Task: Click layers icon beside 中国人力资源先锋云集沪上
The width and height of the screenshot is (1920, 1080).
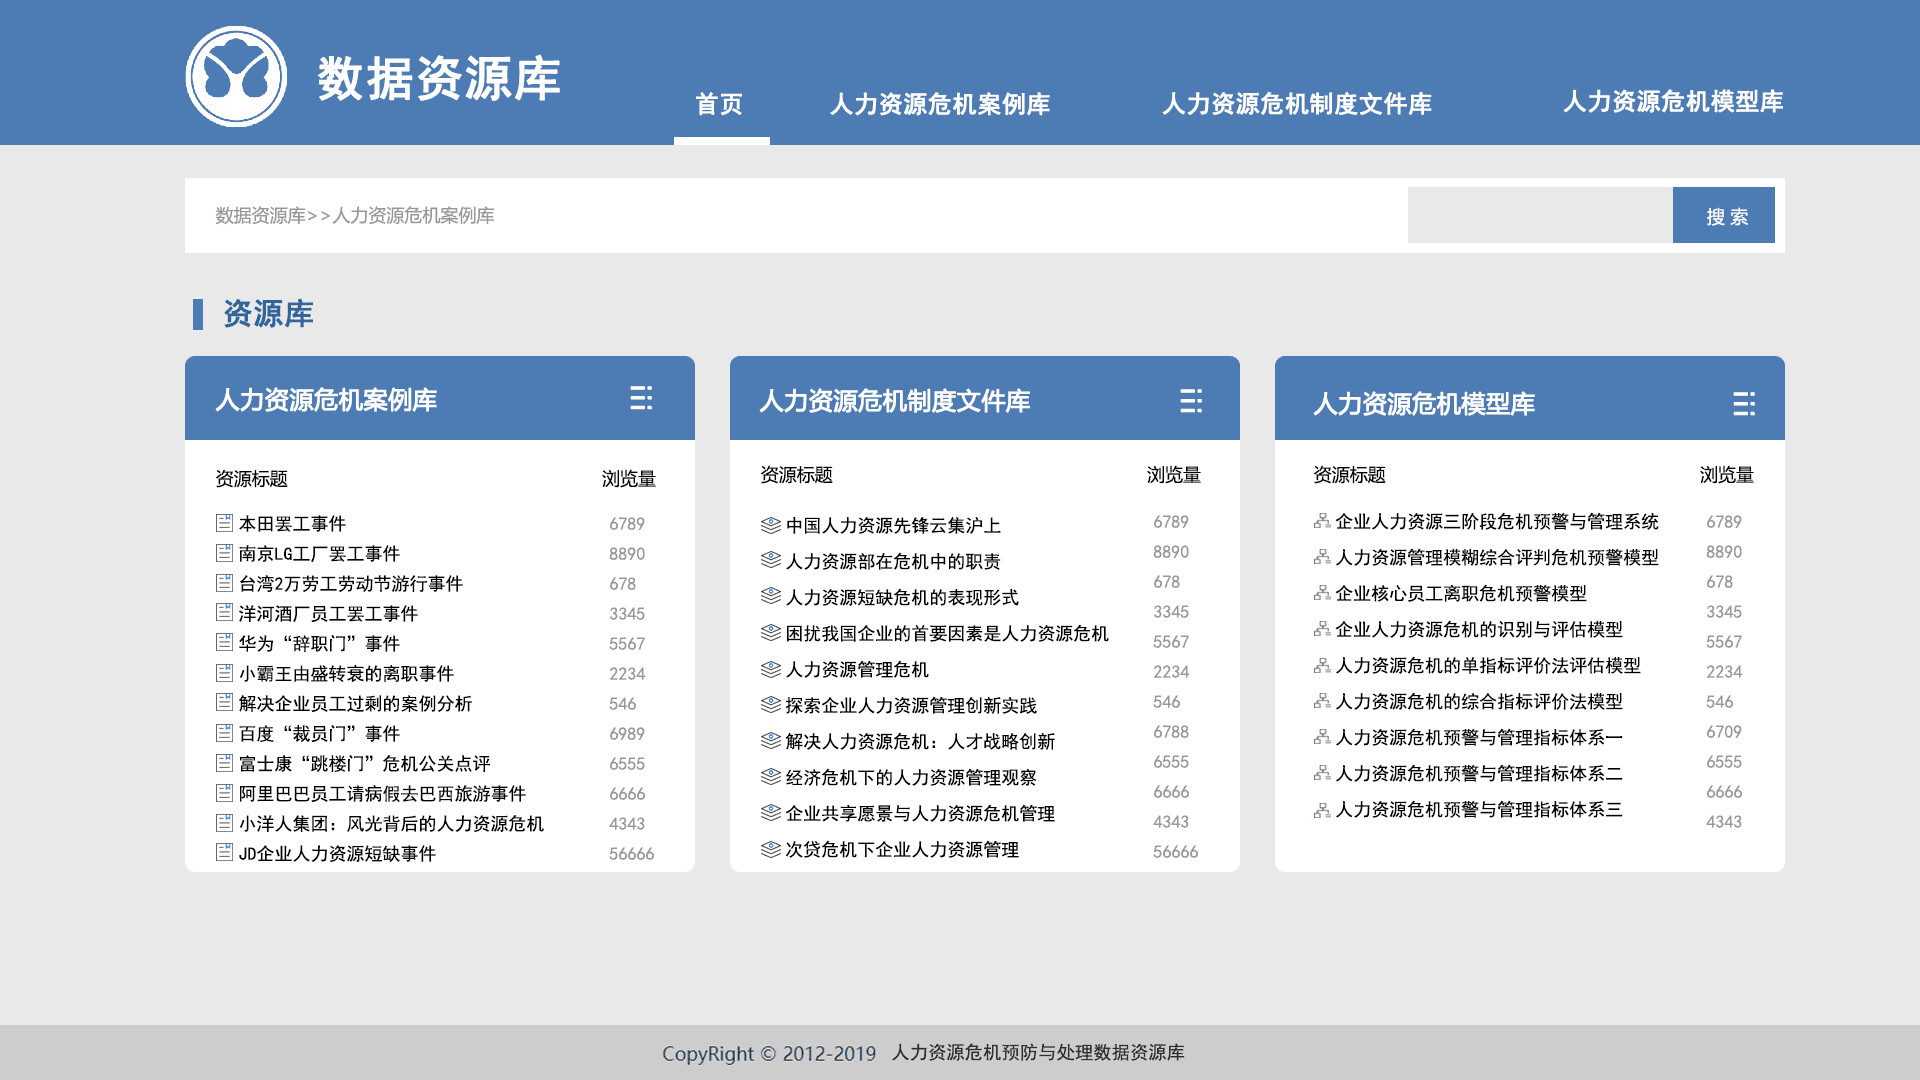Action: 770,525
